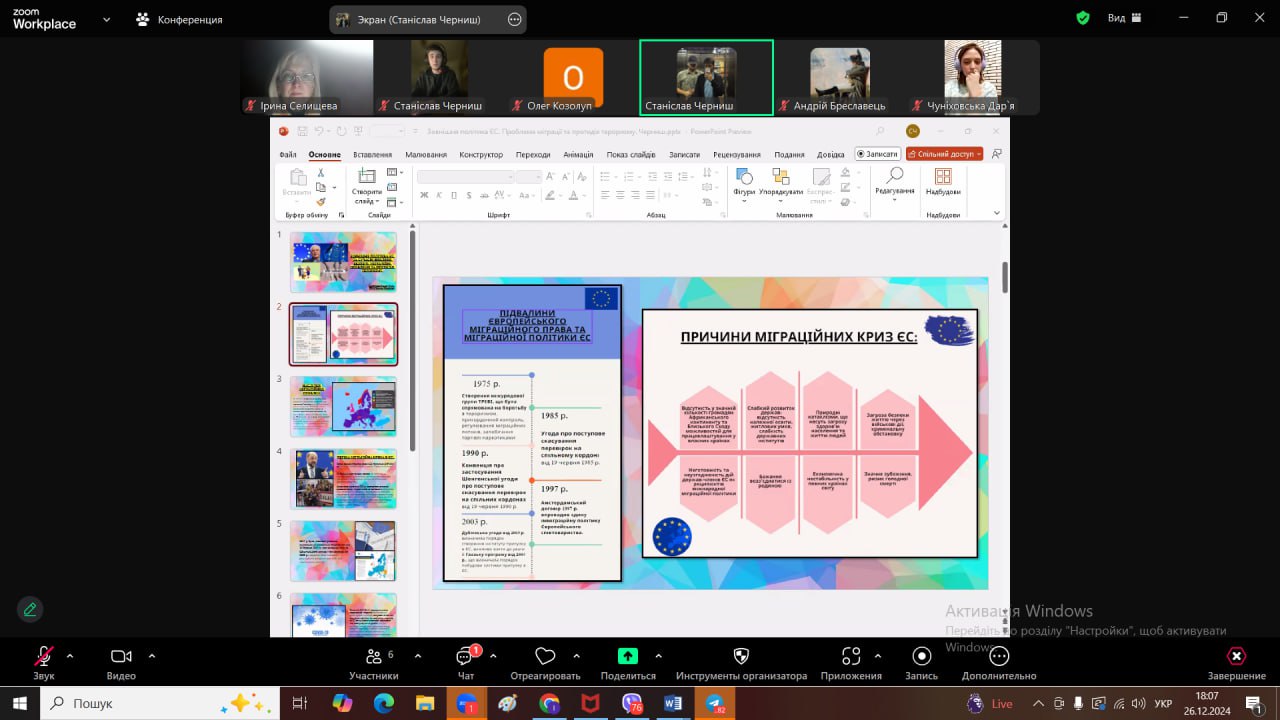Screen dimensions: 1280x720
Task: Open Google Chrome from the taskbar
Action: 548,704
